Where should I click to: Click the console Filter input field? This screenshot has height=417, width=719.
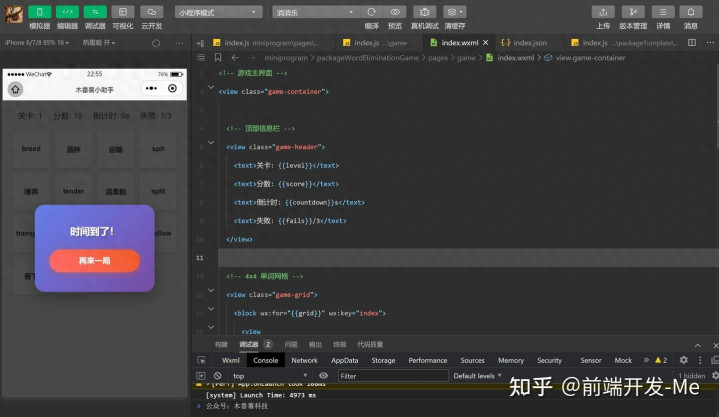[390, 376]
